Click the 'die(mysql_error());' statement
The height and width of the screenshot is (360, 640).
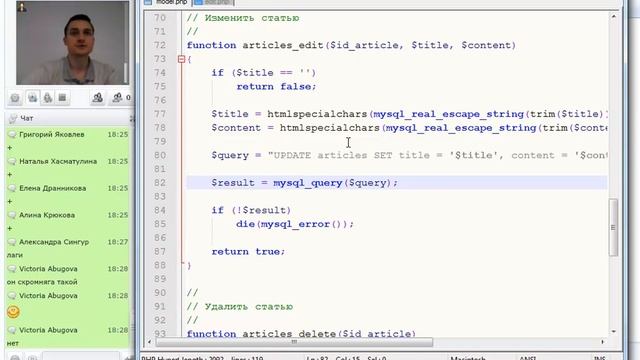coord(295,224)
